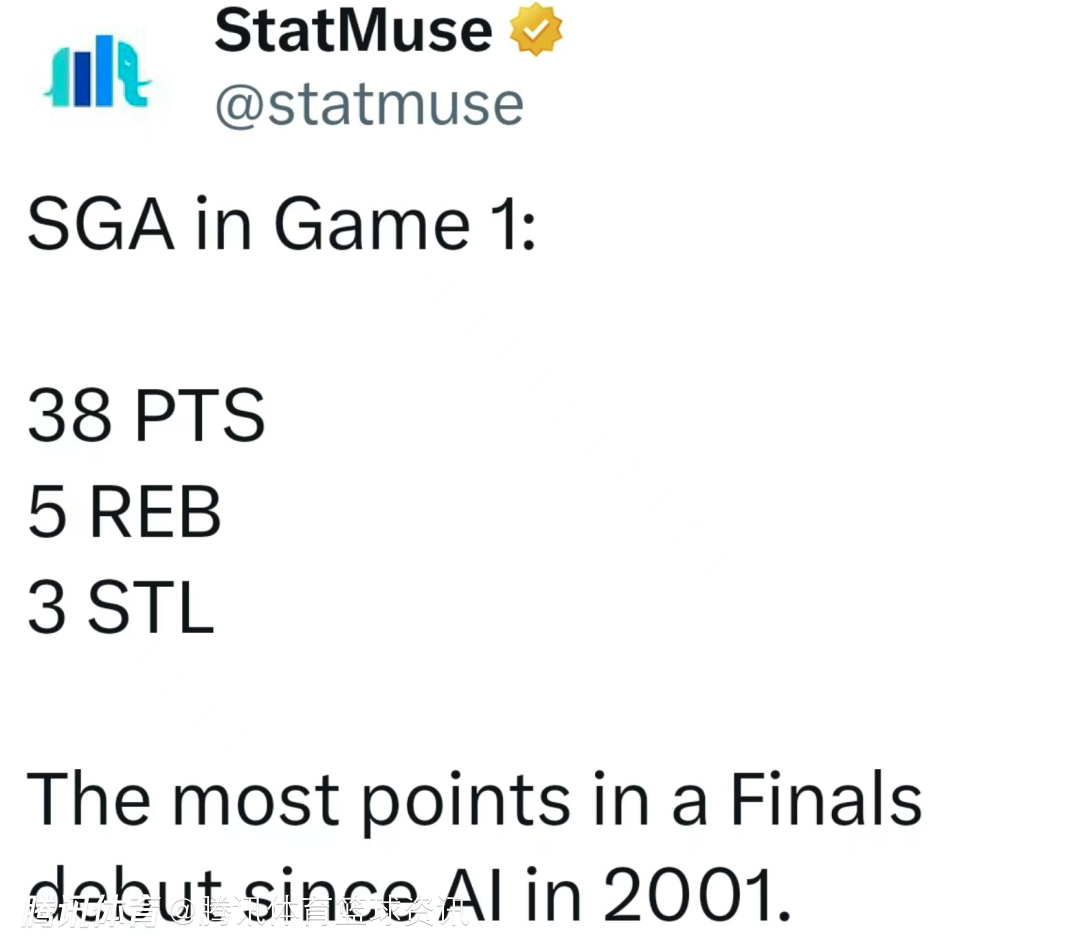
Task: Open the StatMuse display name
Action: [353, 31]
